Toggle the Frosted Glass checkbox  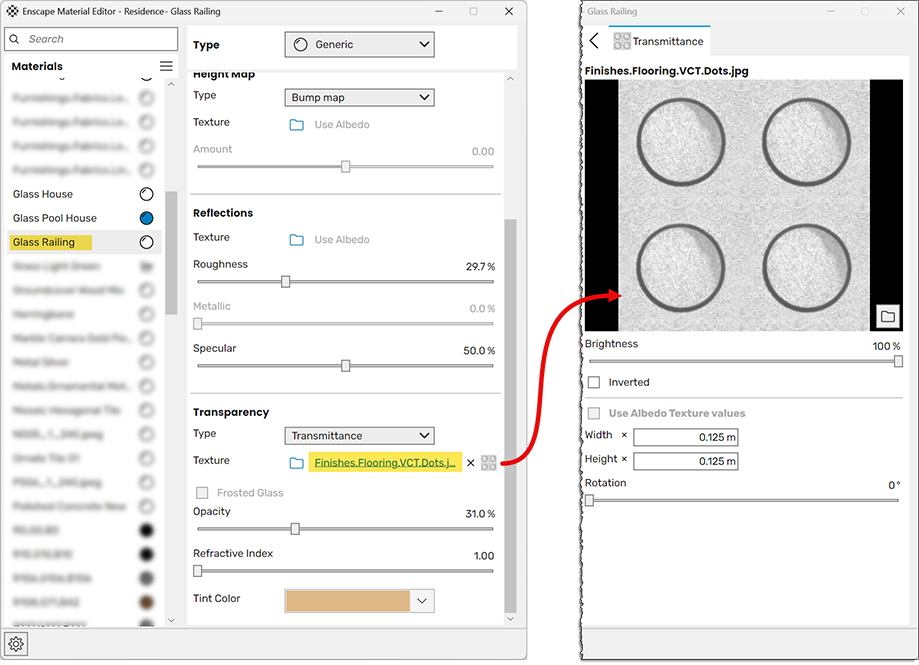point(203,493)
